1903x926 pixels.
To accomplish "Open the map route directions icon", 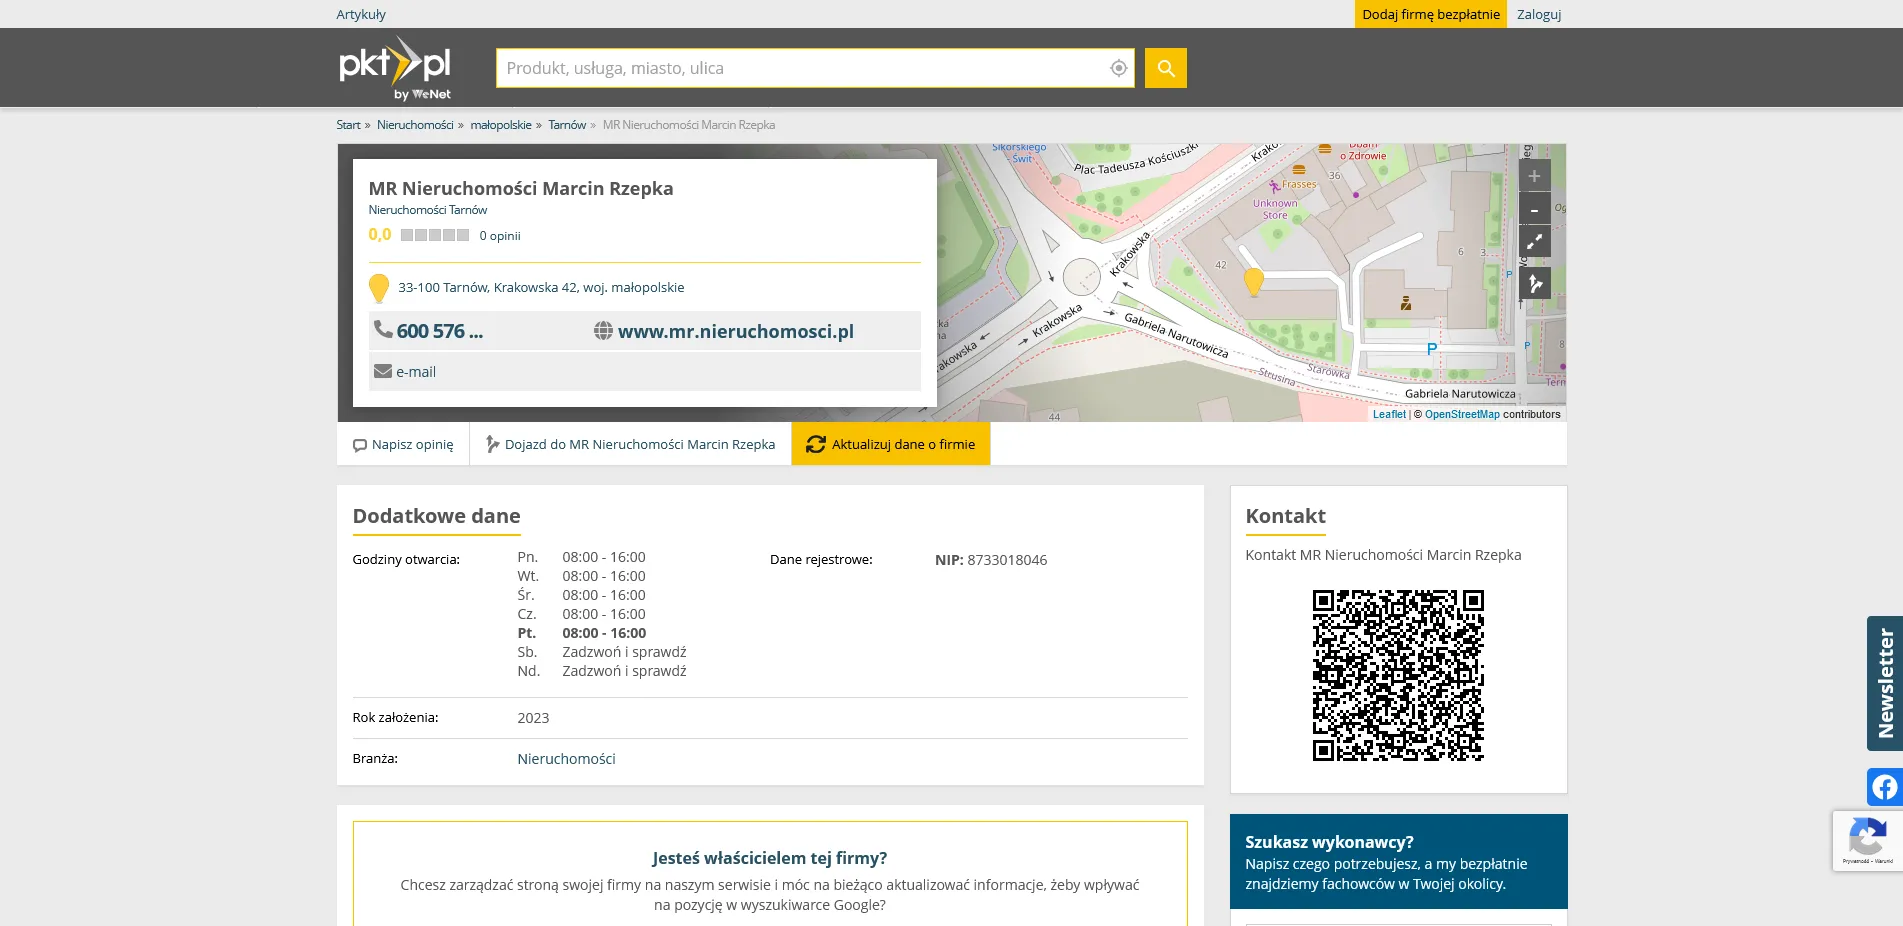I will click(1534, 284).
